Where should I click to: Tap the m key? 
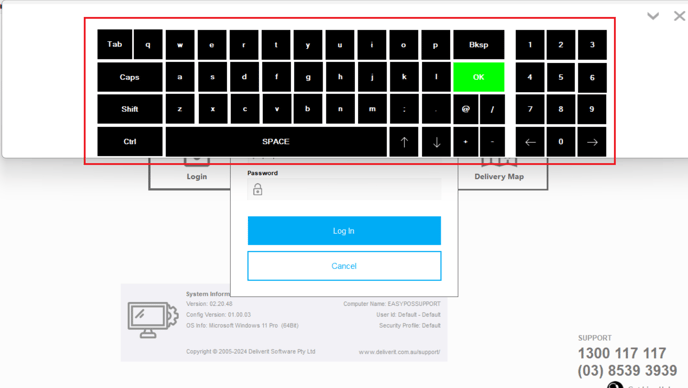pos(372,109)
